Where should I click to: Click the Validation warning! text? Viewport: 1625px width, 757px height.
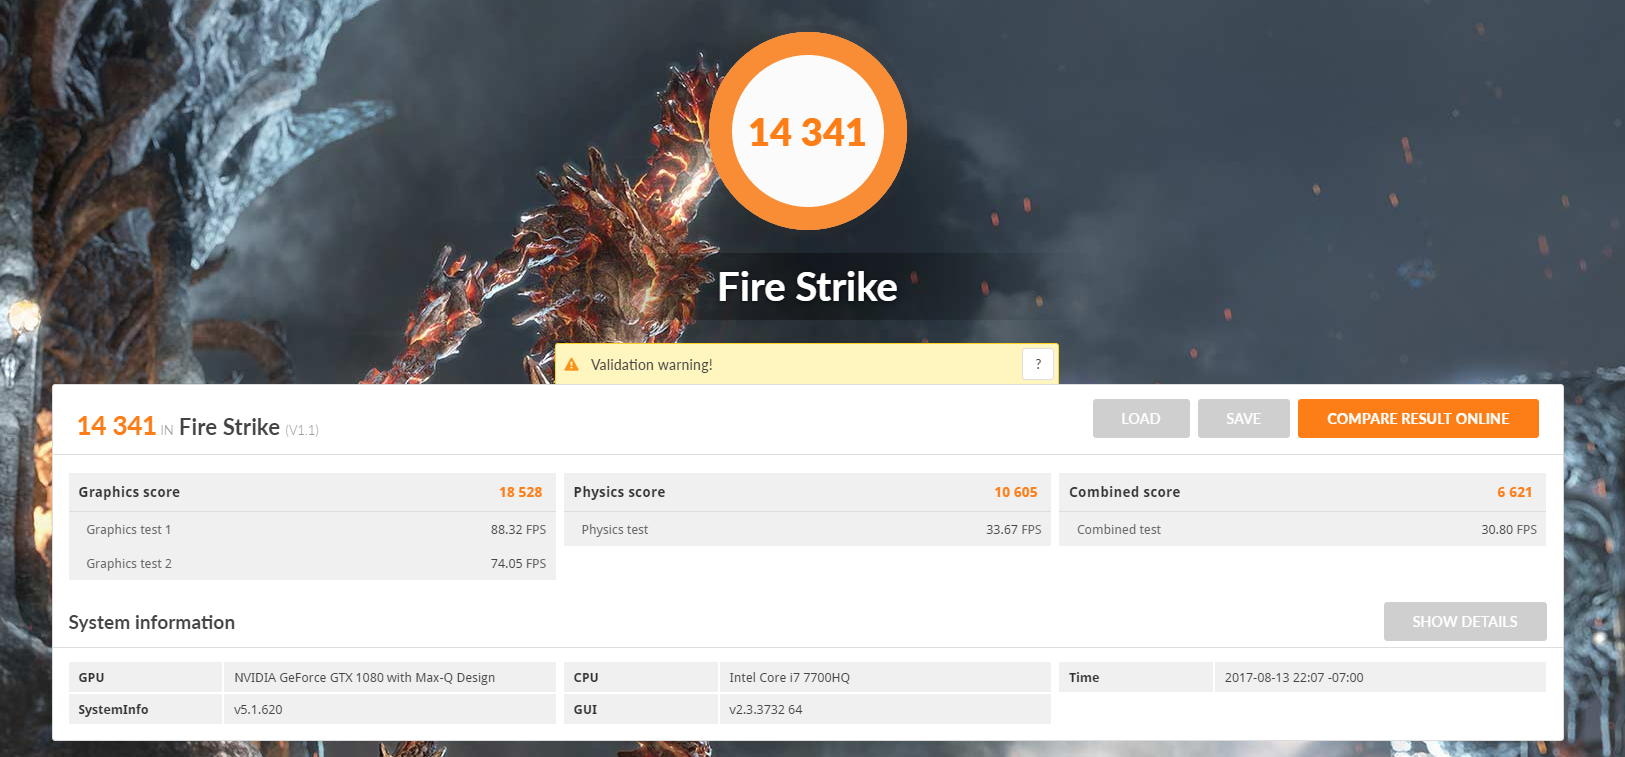(652, 365)
